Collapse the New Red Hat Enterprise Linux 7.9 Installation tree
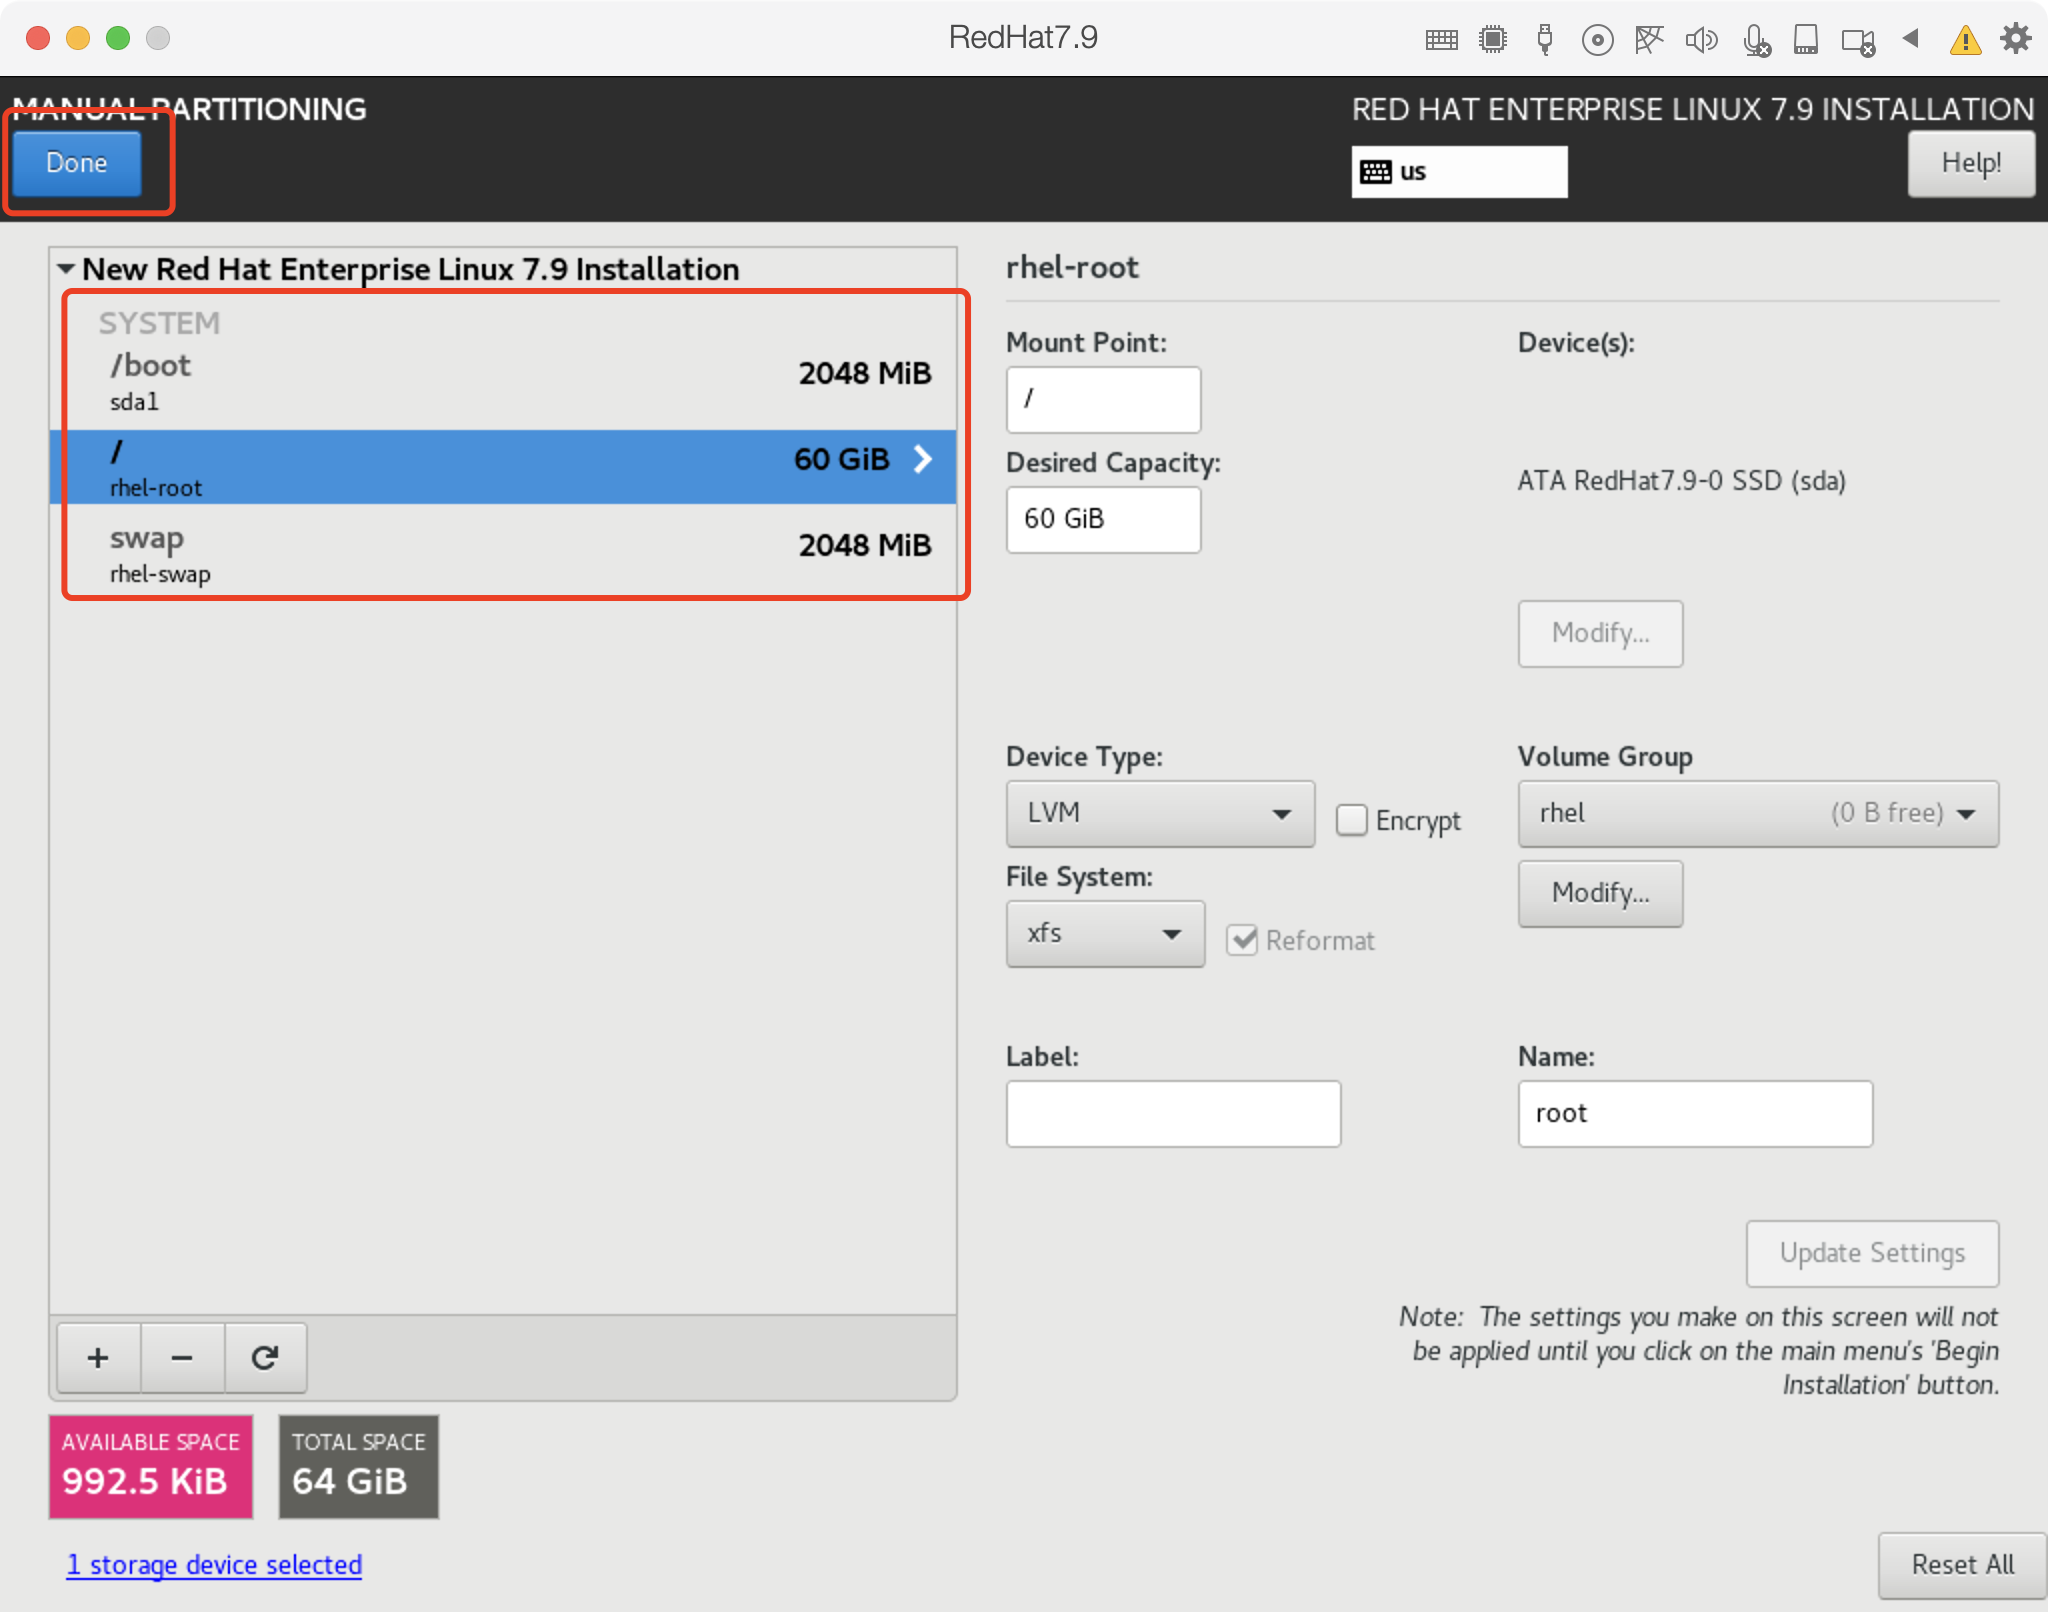The width and height of the screenshot is (2048, 1612). point(67,269)
